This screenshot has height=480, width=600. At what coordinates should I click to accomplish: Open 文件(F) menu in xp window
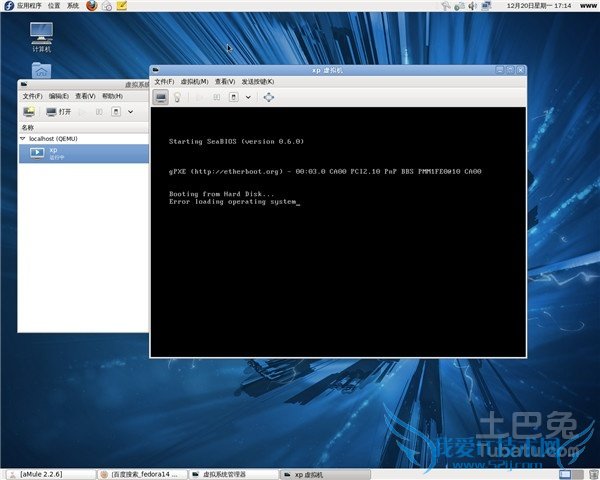coord(164,82)
